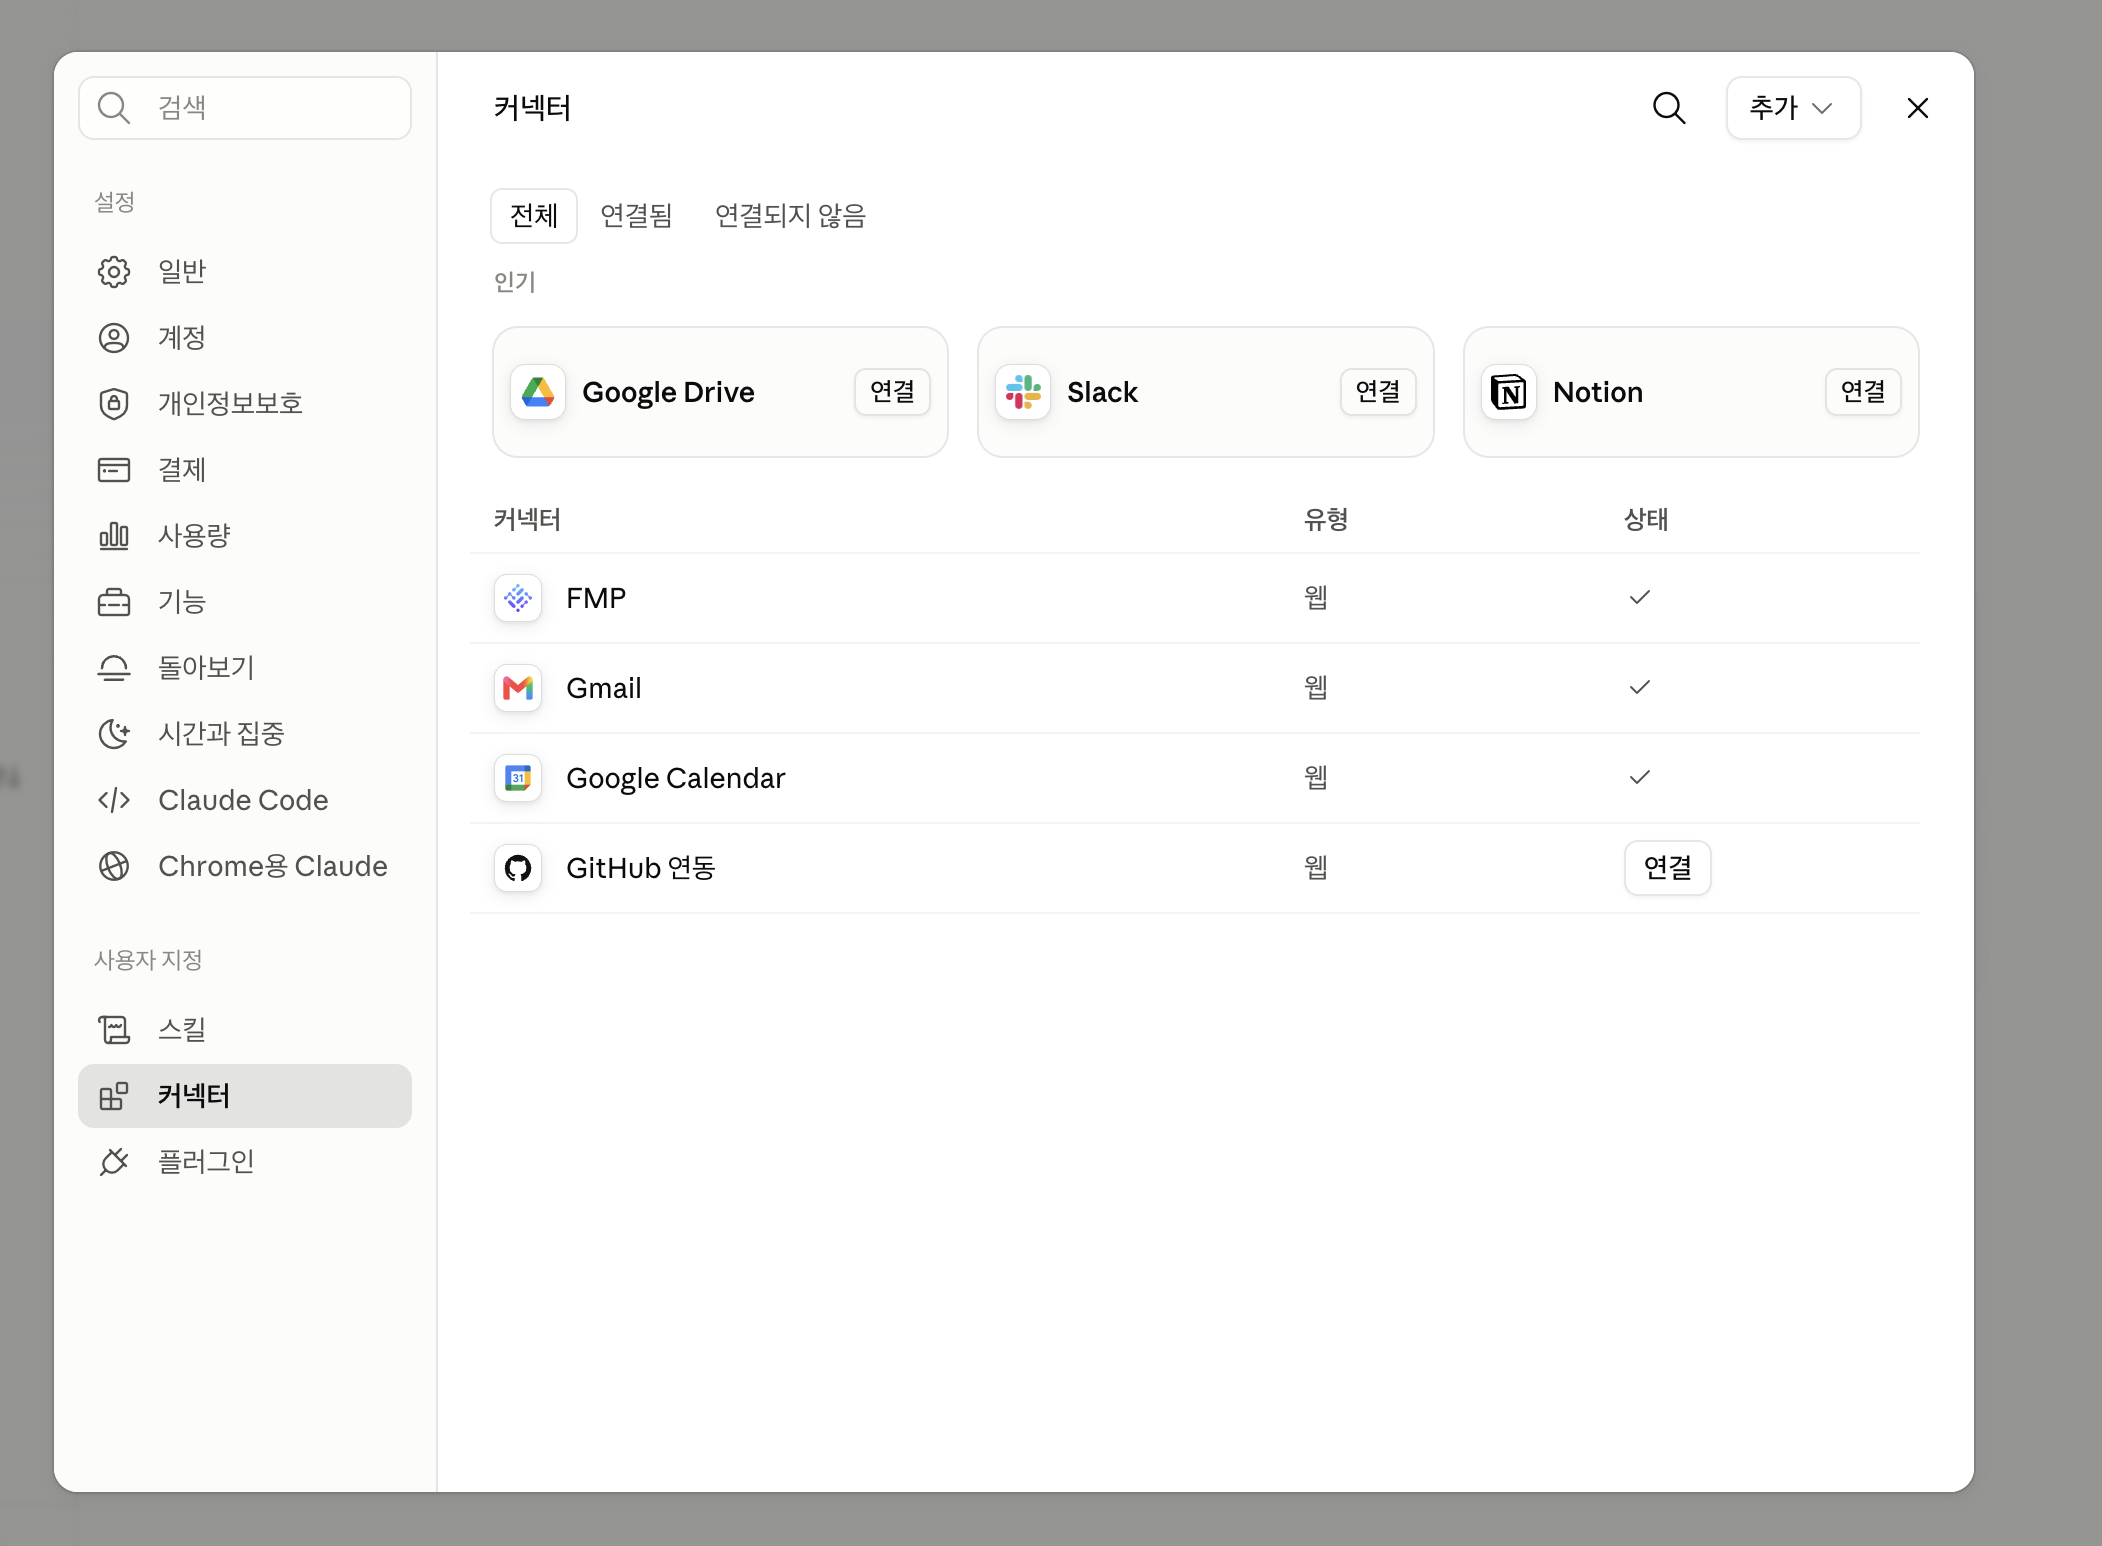Select the 전체 tab
Screen dimensions: 2102x1546
click(534, 216)
